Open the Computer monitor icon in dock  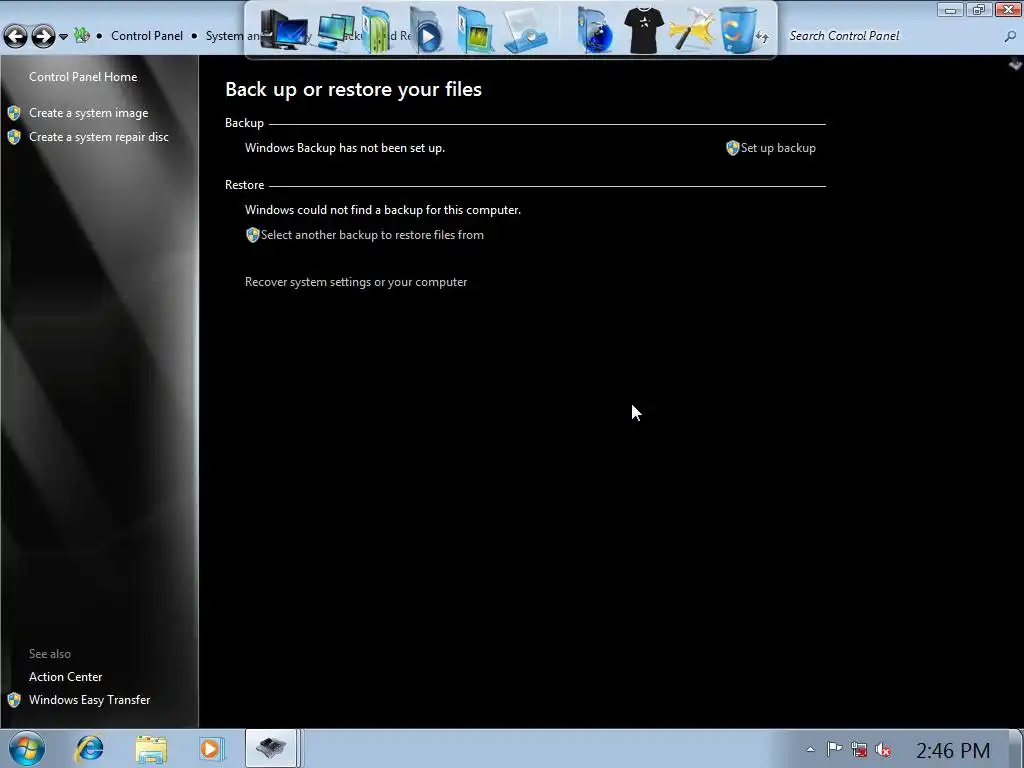pyautogui.click(x=284, y=30)
